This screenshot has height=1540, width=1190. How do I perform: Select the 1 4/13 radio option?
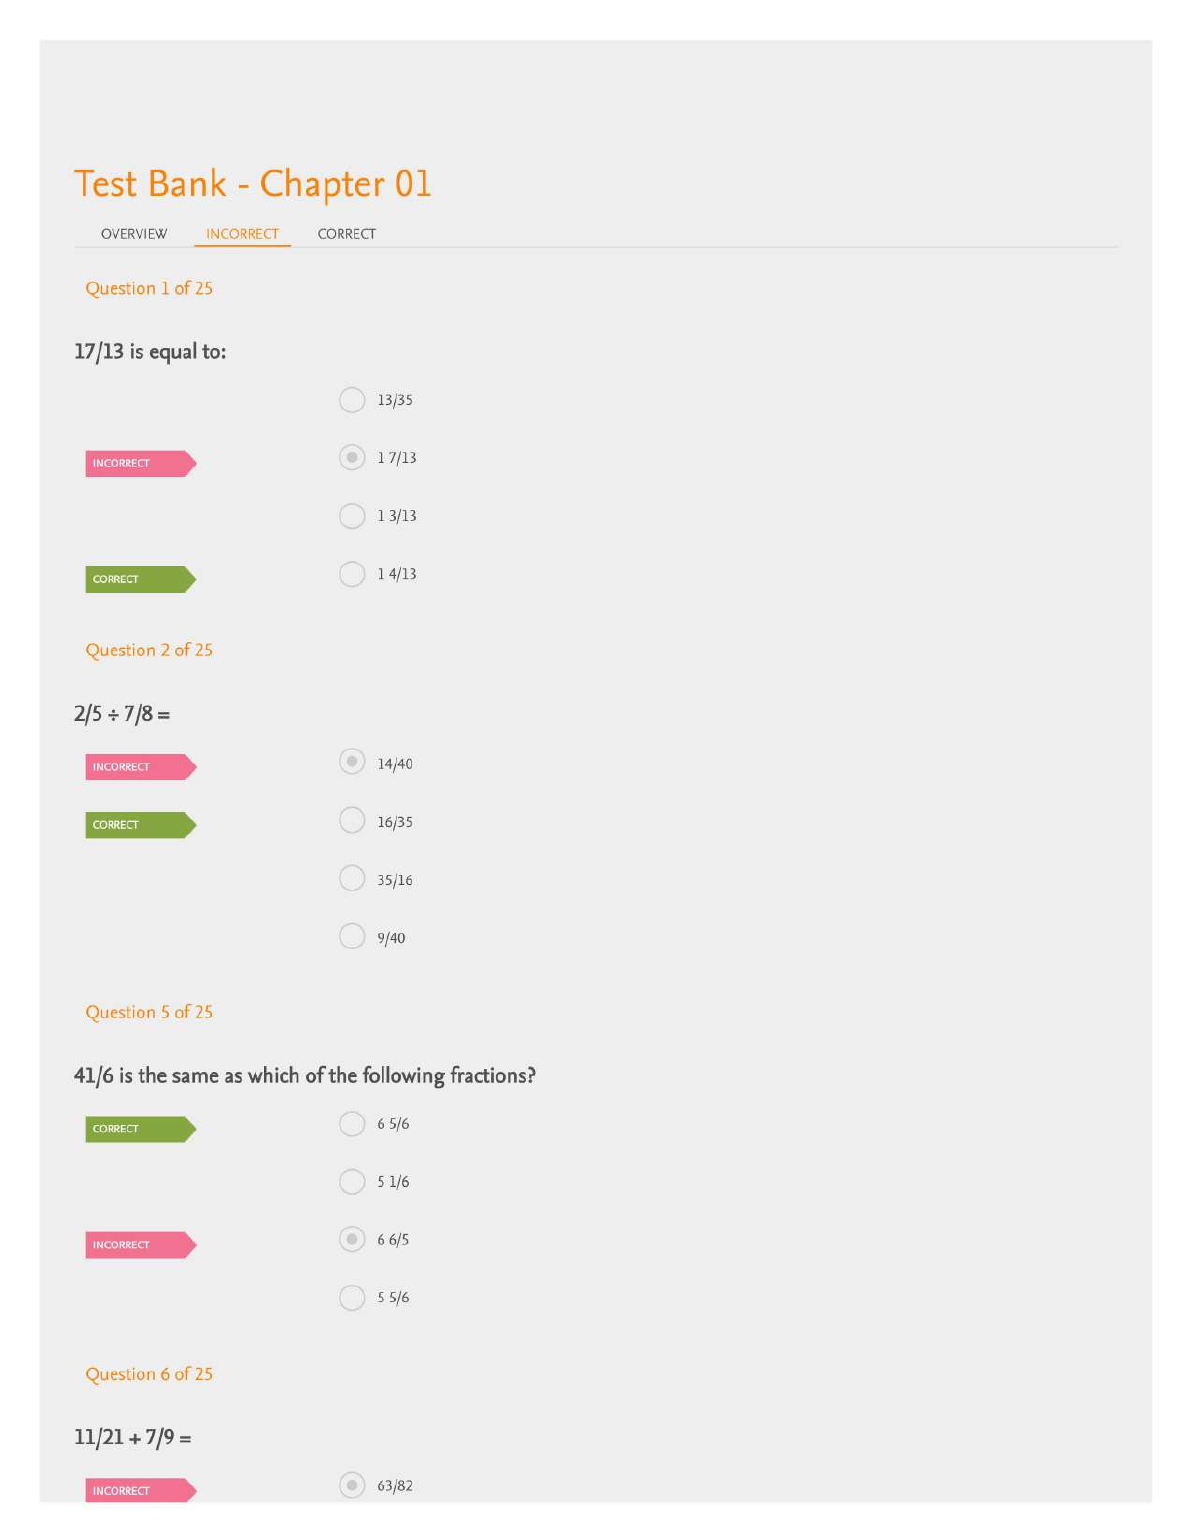point(352,574)
